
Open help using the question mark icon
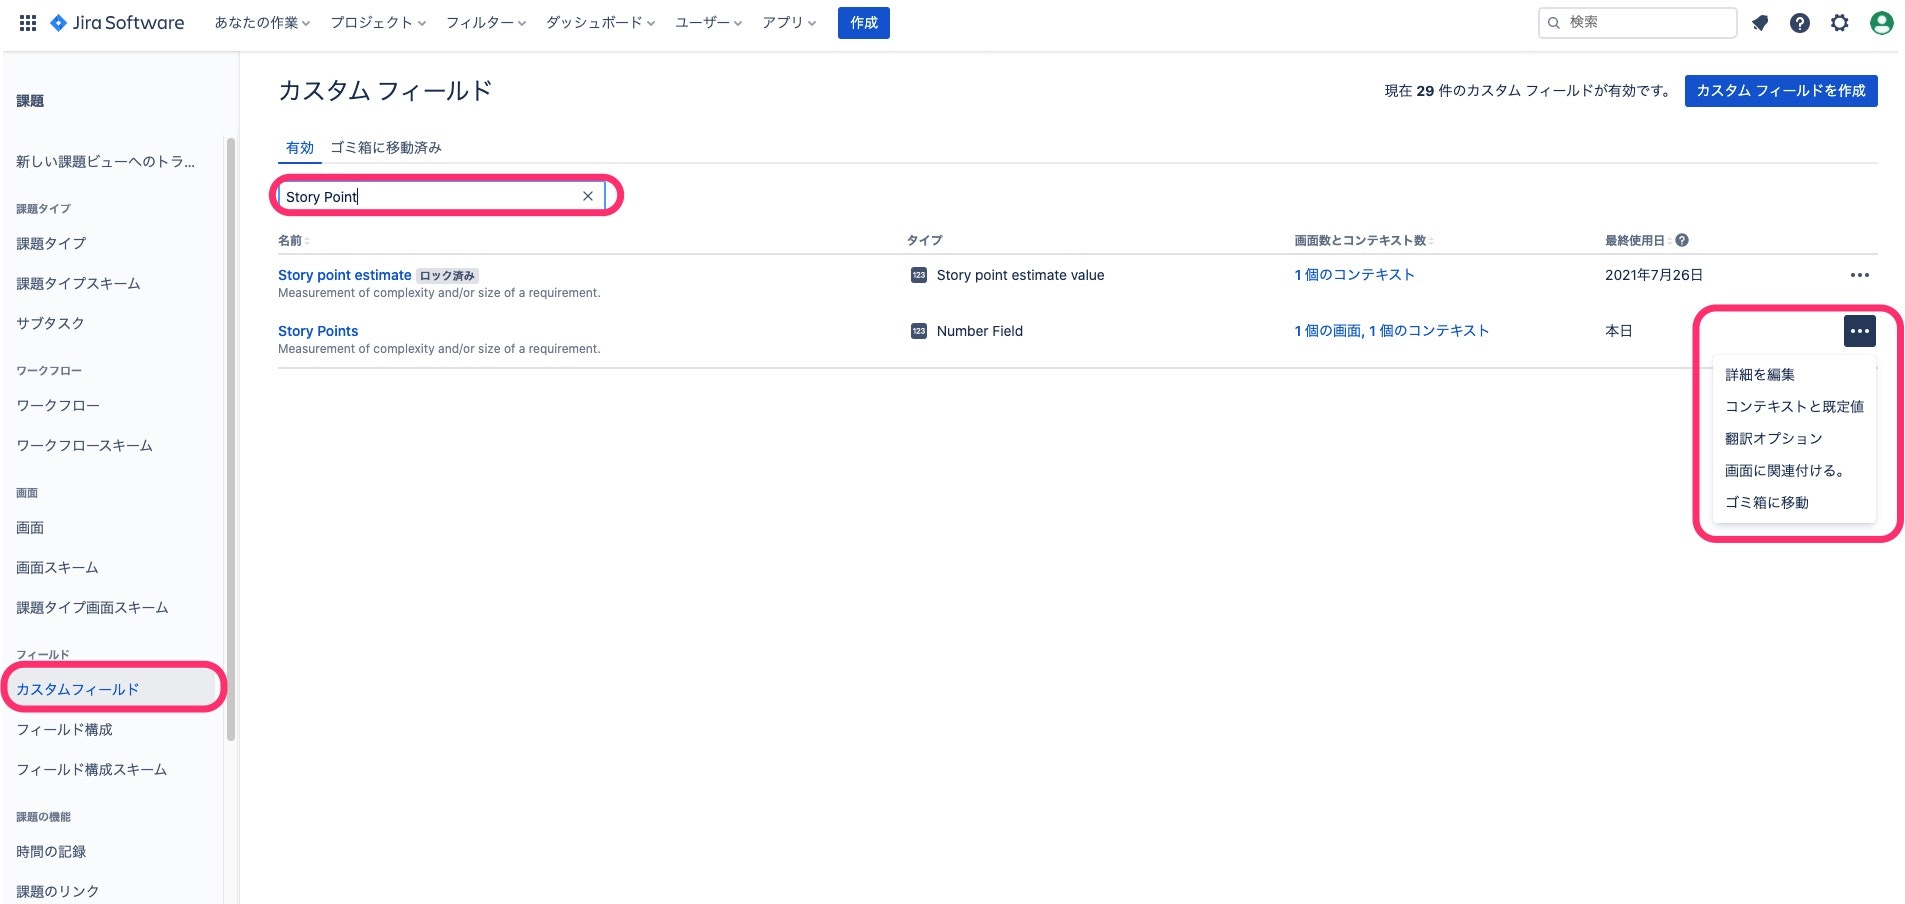(x=1800, y=22)
